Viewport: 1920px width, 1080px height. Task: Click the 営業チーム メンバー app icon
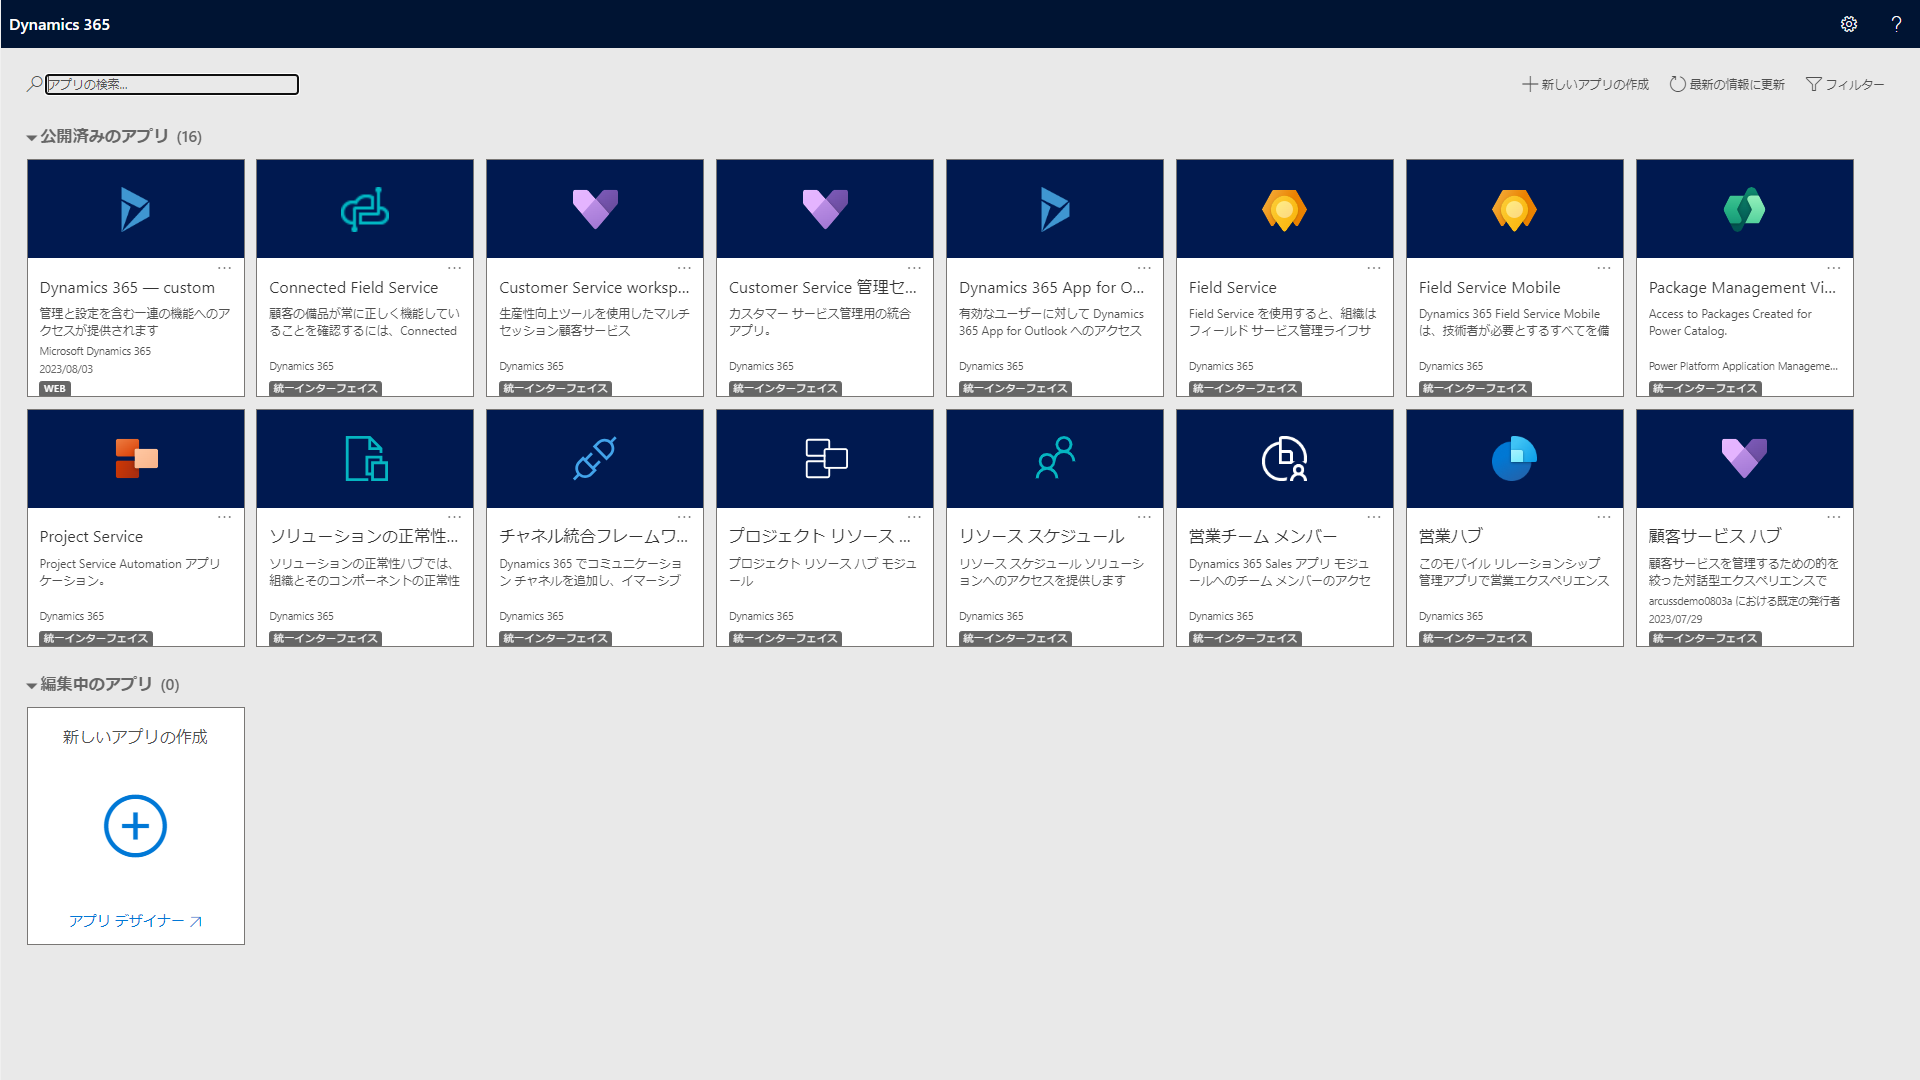tap(1285, 459)
